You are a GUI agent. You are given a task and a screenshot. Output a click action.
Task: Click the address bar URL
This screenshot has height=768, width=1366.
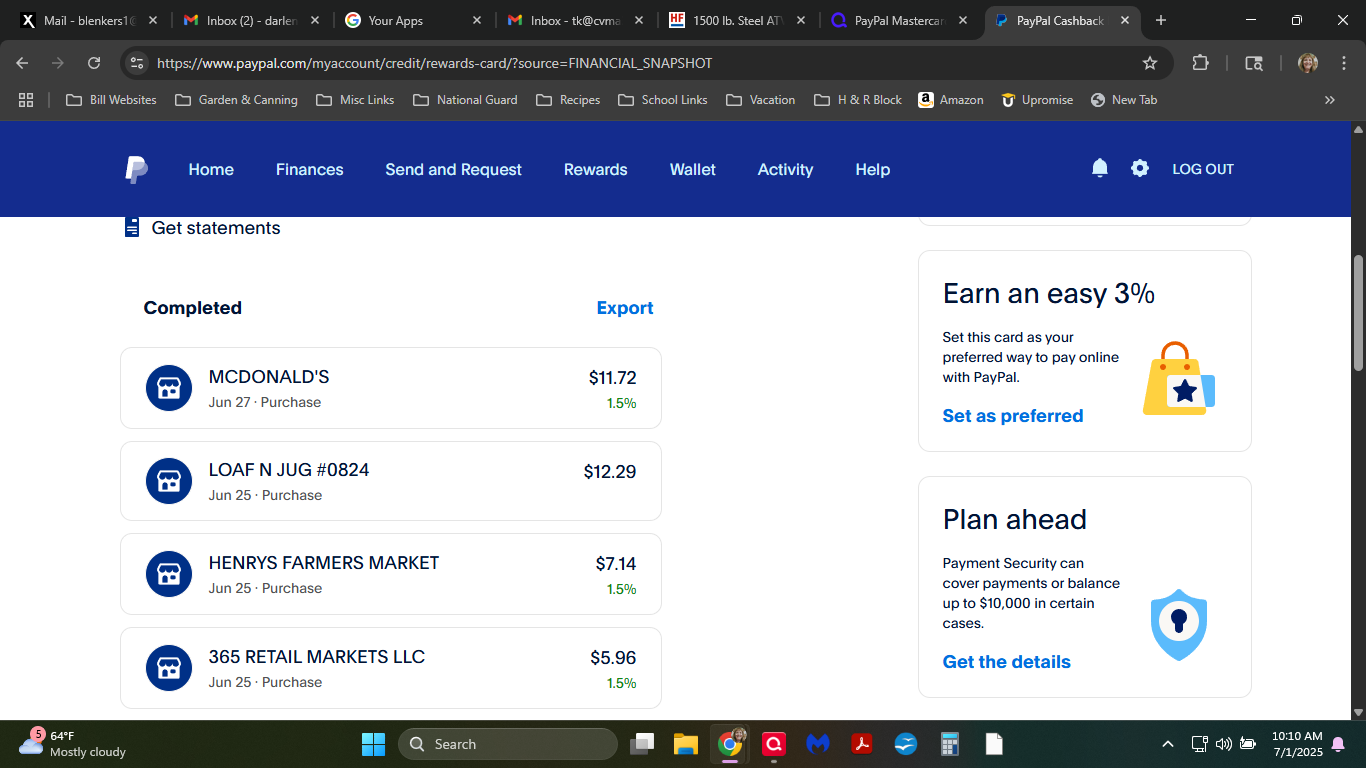[435, 63]
